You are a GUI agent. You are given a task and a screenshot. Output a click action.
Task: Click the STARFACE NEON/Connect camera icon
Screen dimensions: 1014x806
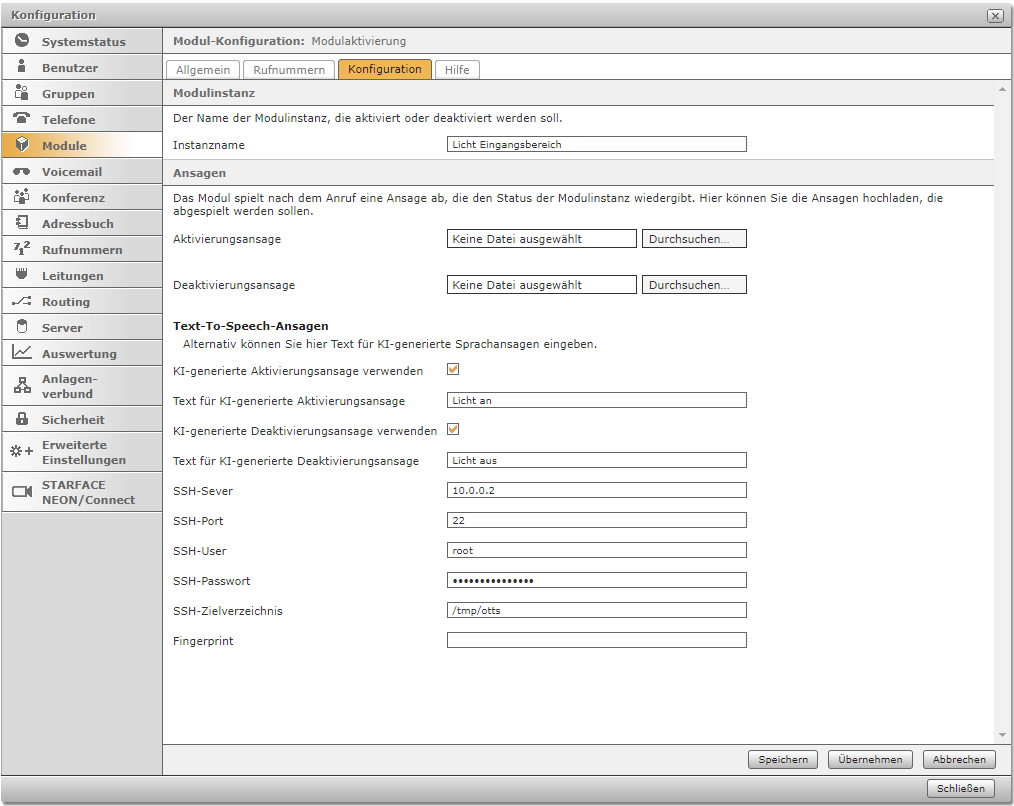click(x=22, y=492)
